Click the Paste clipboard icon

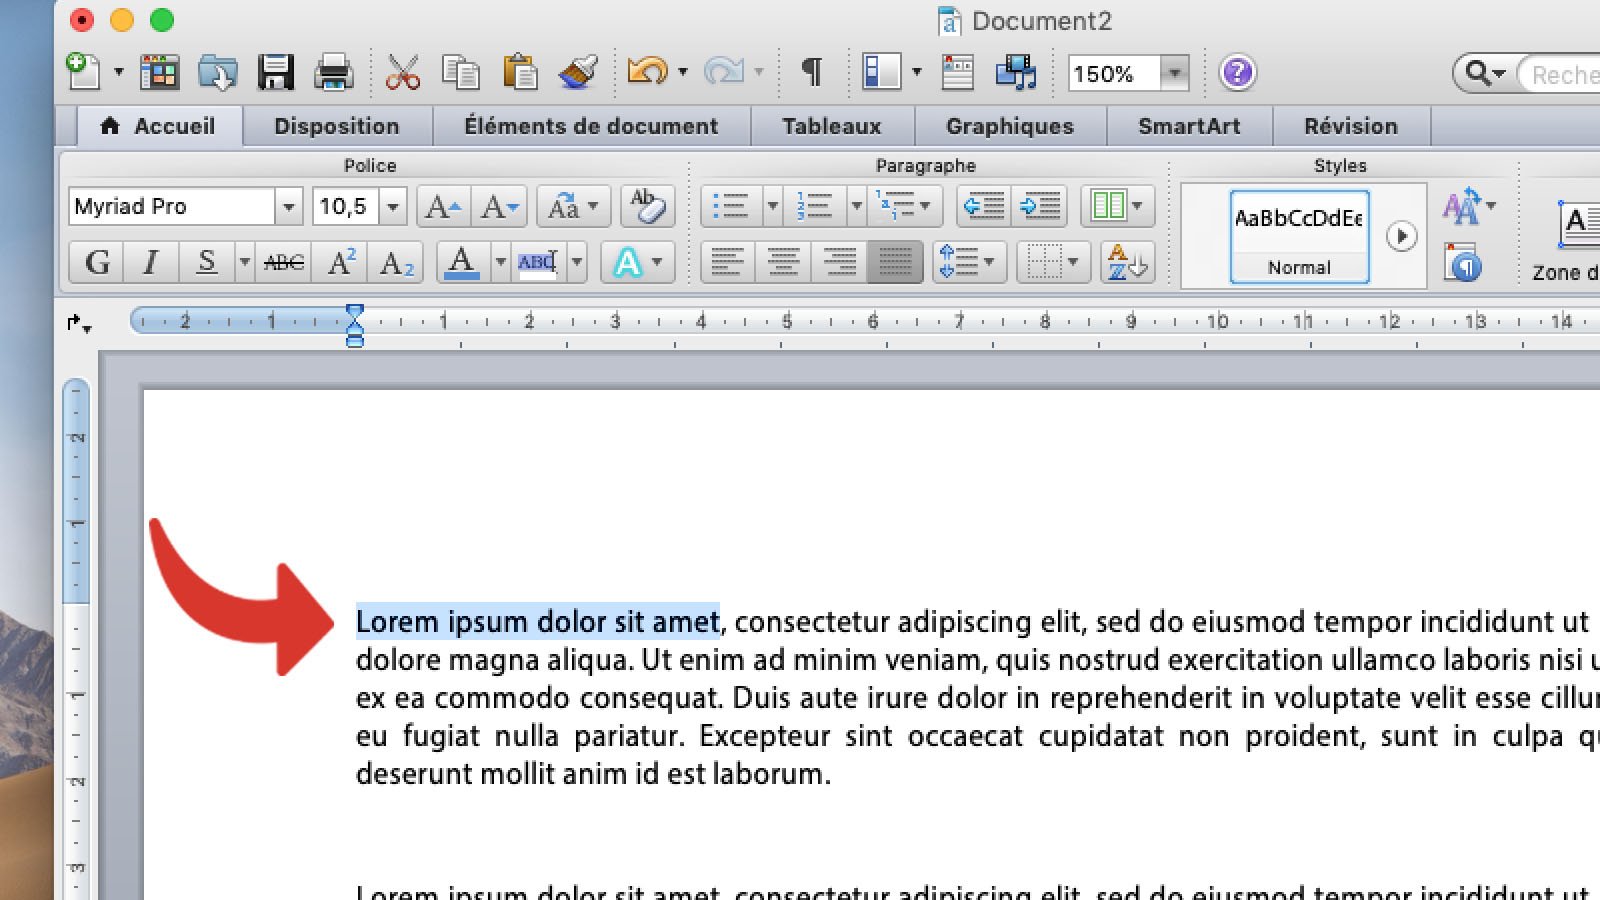[x=522, y=72]
